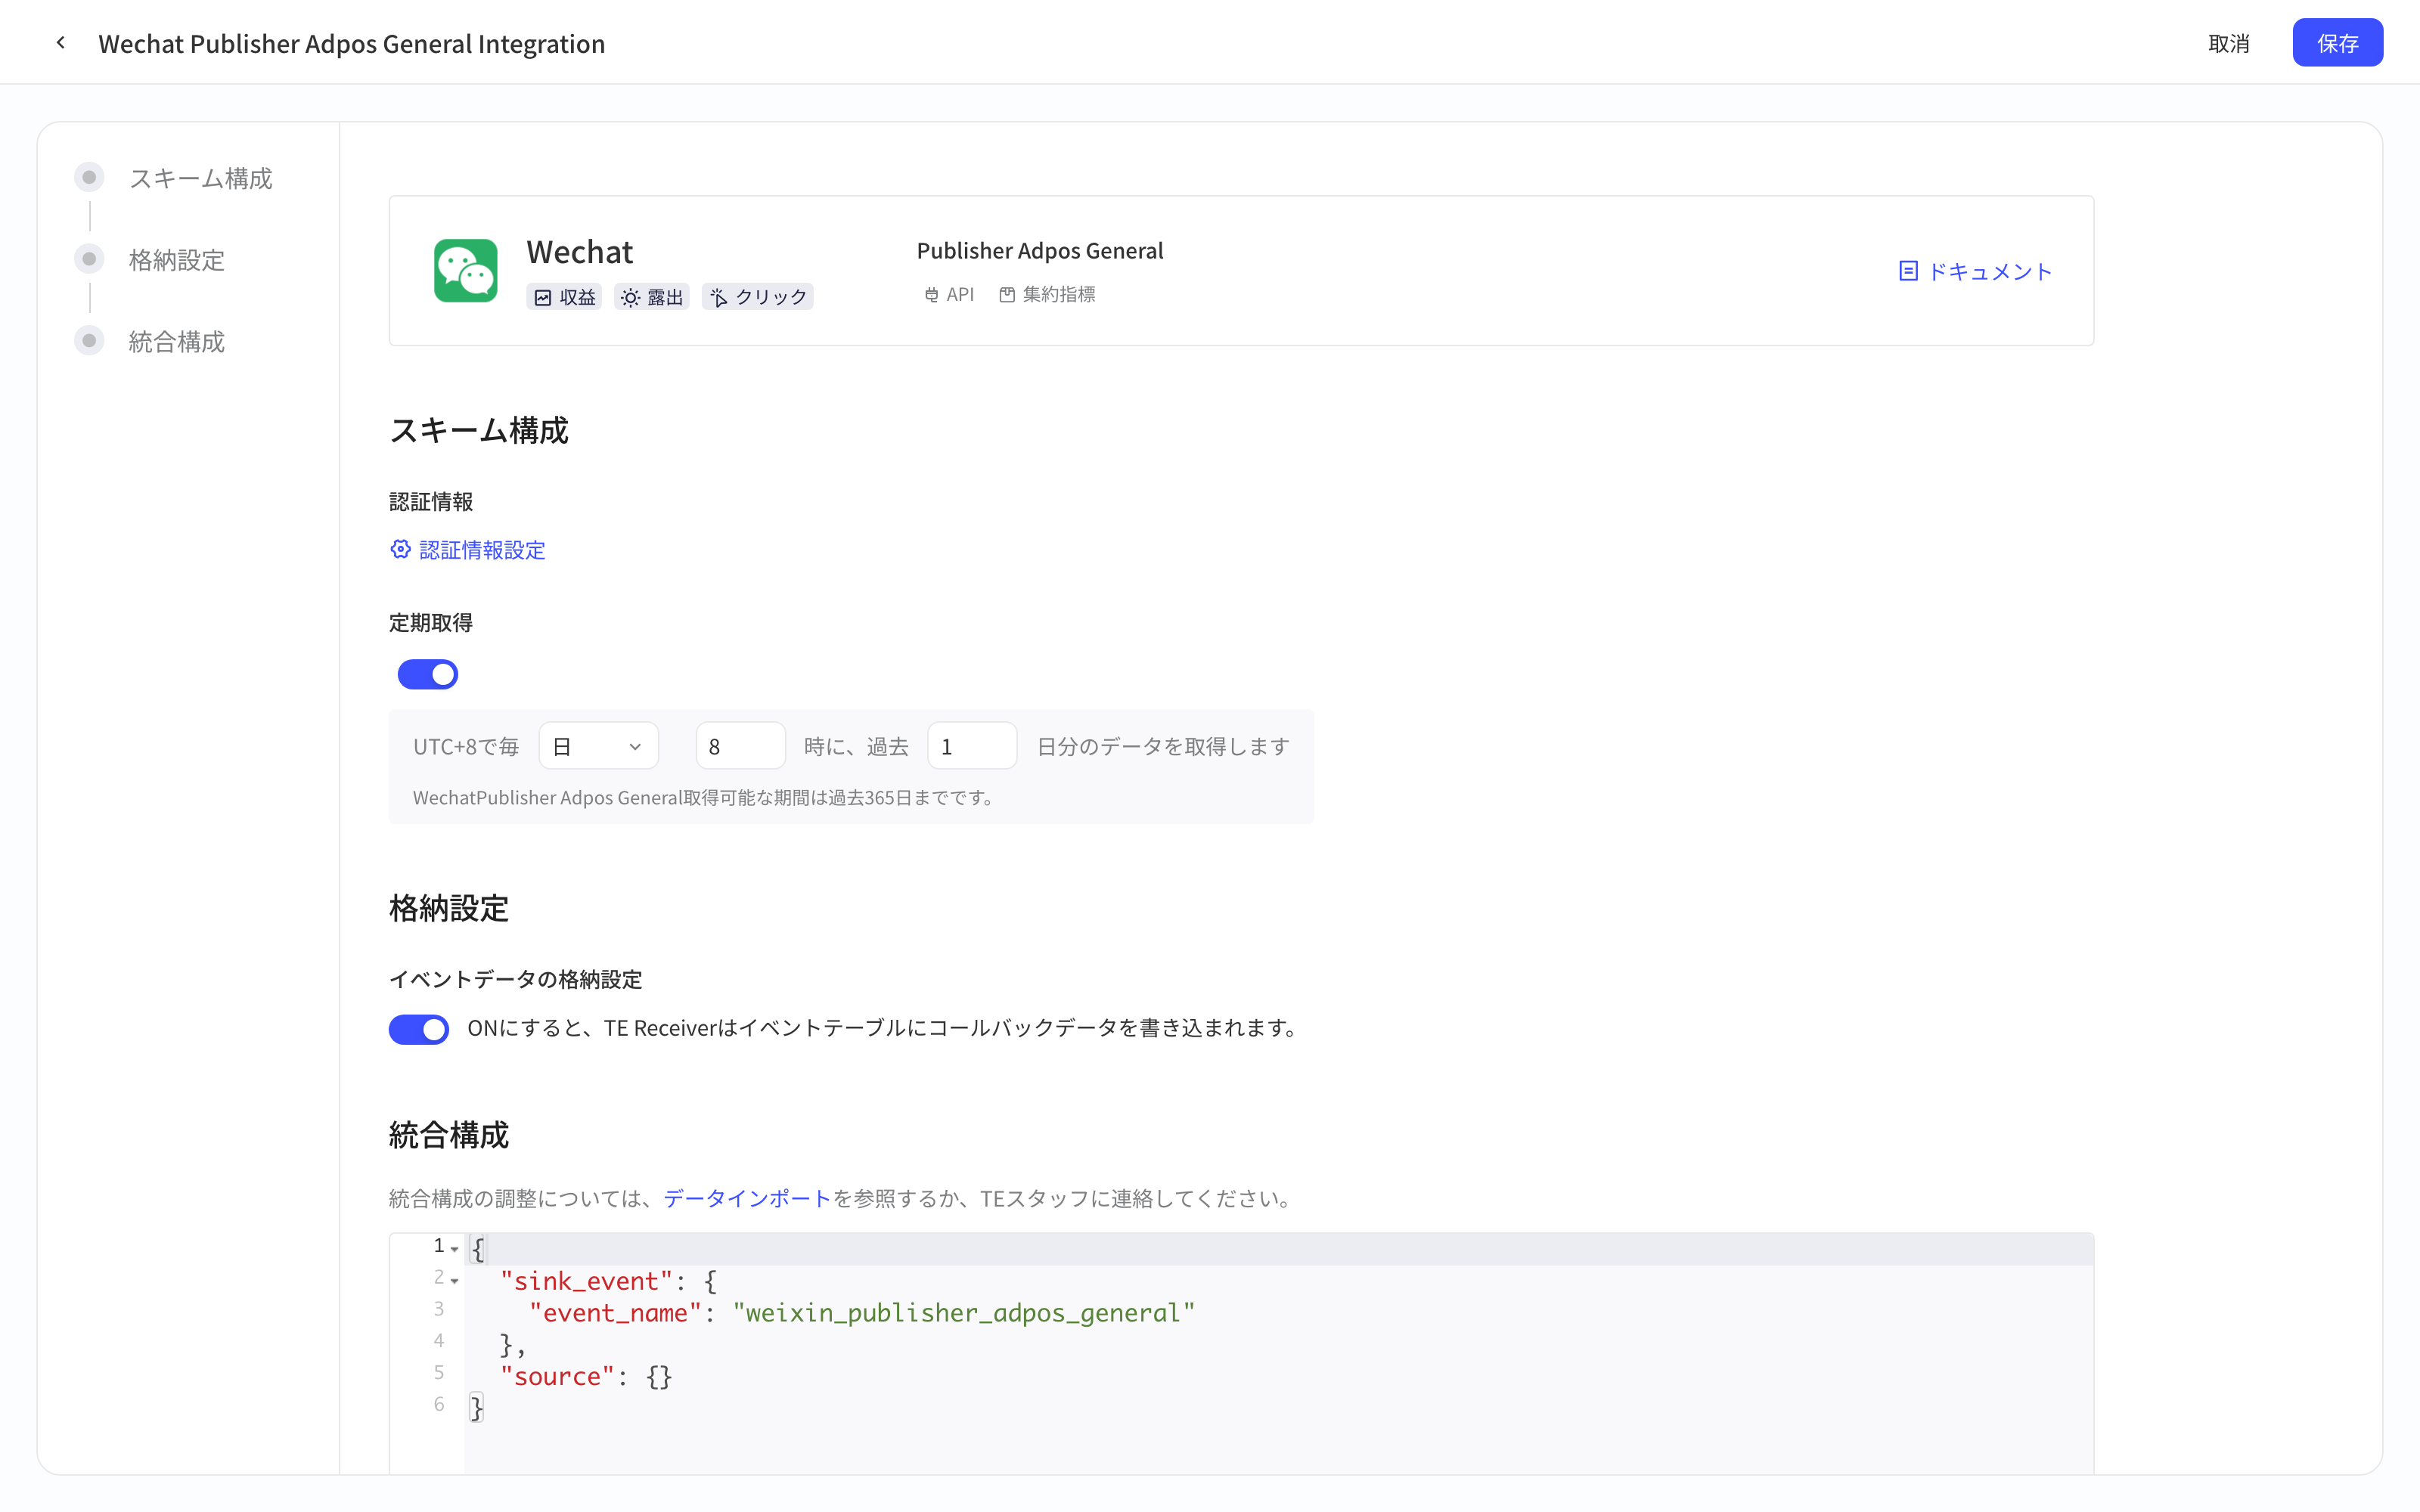Click the 収益 revenue tag
The width and height of the screenshot is (2420, 1512).
(x=564, y=297)
